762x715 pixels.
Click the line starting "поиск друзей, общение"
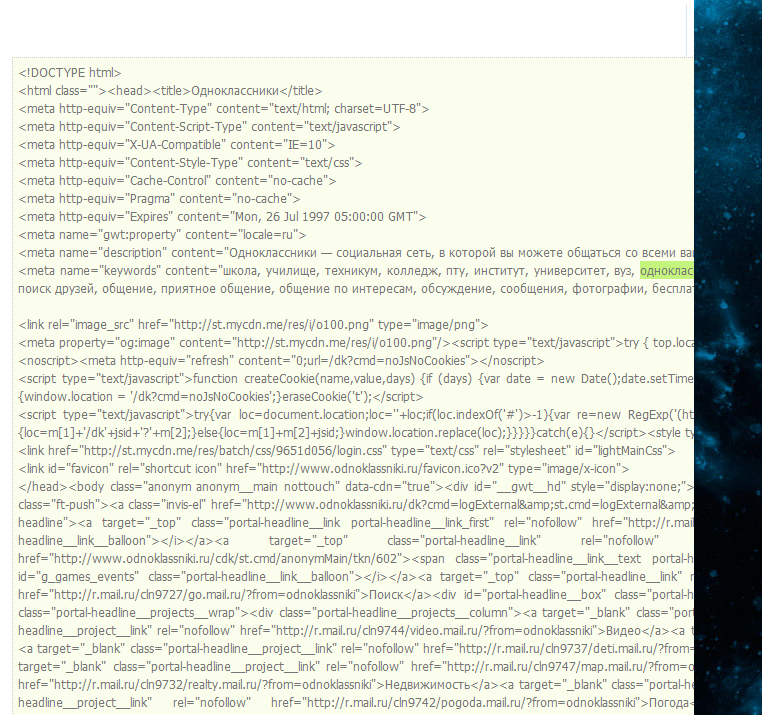pos(356,289)
